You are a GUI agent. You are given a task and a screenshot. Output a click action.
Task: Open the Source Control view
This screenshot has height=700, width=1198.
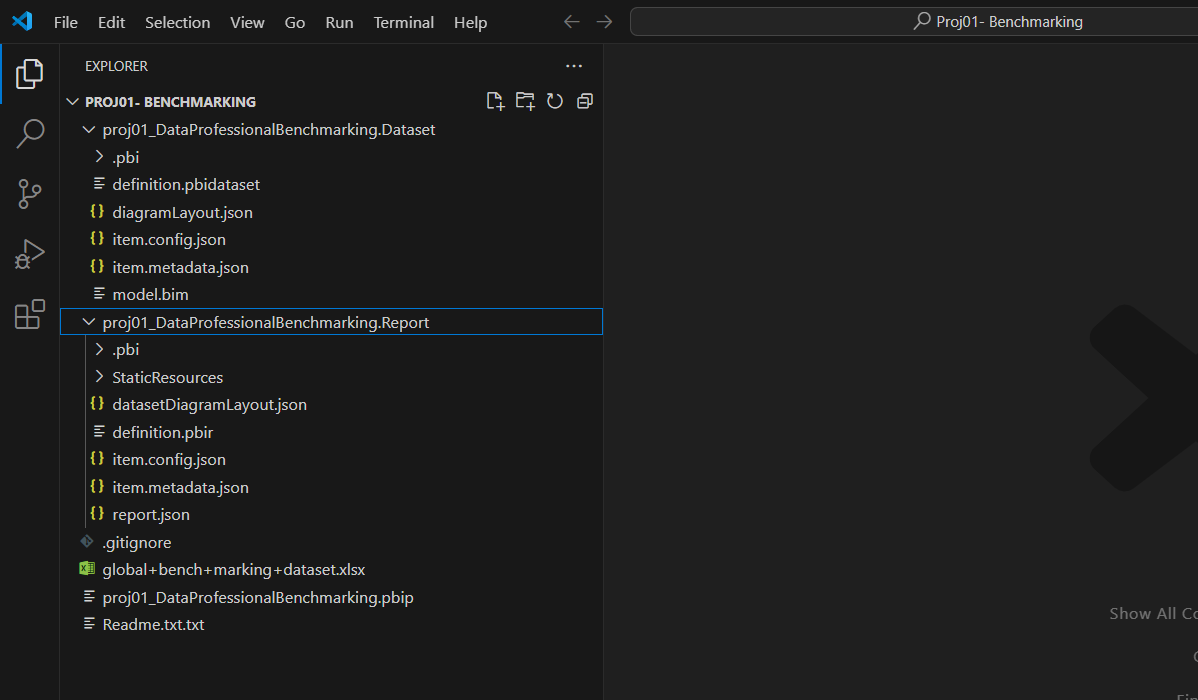click(29, 193)
